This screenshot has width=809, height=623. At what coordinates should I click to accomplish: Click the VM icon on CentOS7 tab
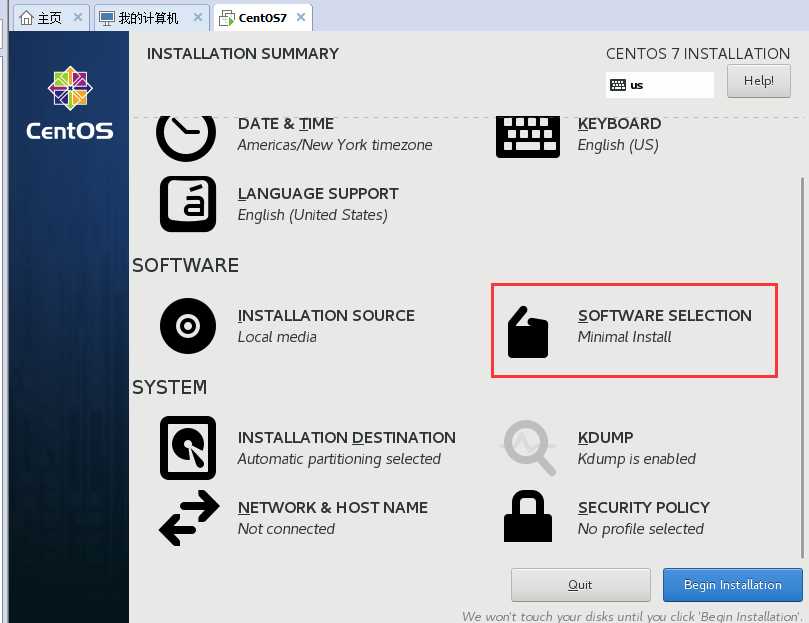[x=226, y=18]
